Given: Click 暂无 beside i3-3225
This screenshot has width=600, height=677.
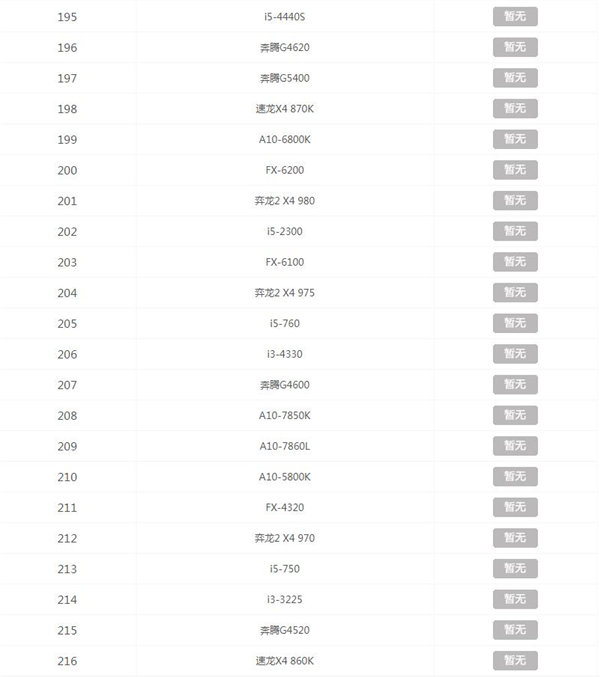Looking at the screenshot, I should (515, 599).
